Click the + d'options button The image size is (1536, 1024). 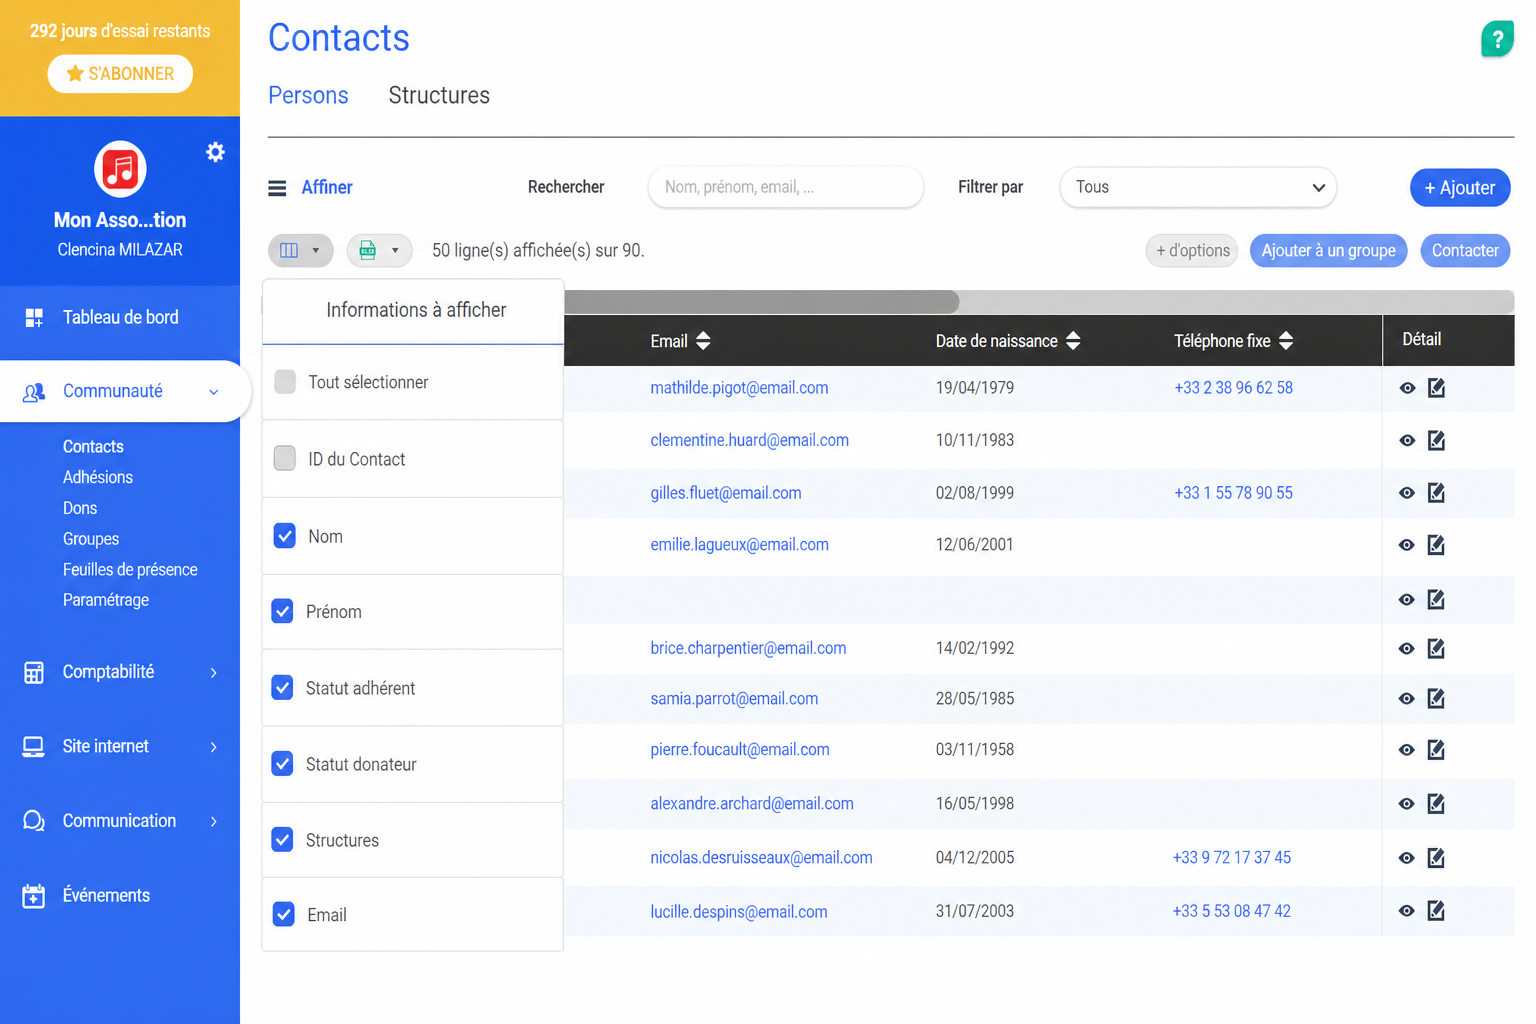click(1192, 250)
